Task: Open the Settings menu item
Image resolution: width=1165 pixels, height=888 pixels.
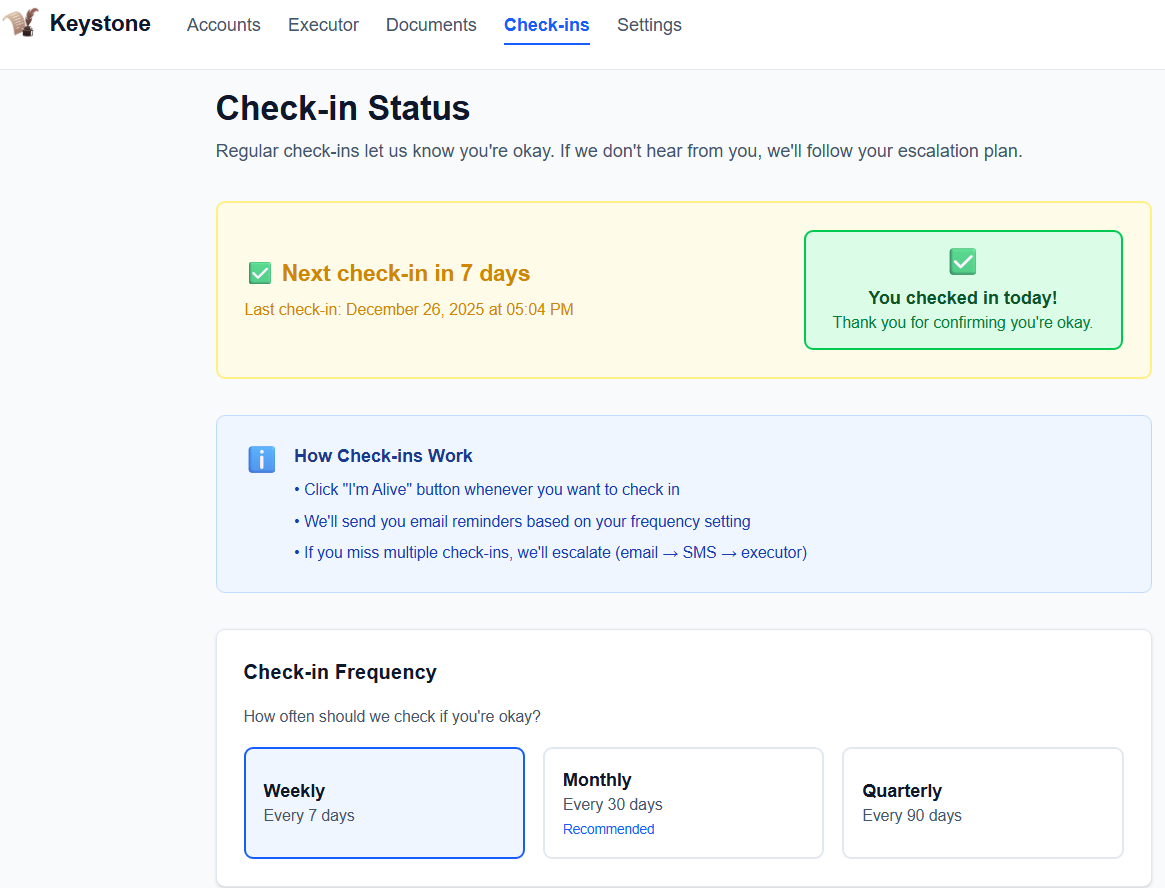Action: [x=649, y=25]
